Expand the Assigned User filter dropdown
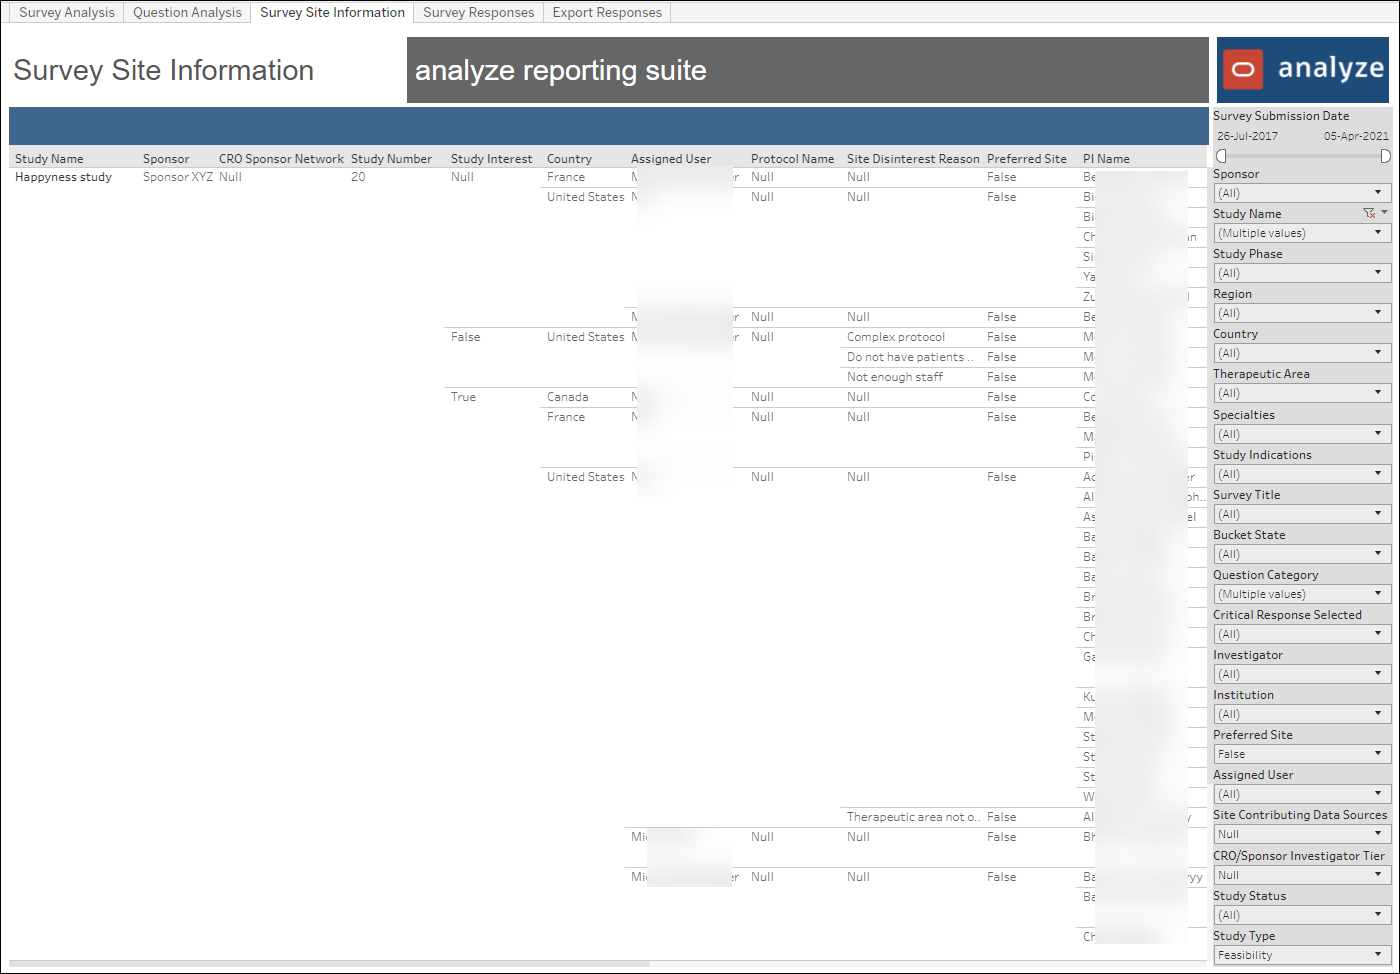Viewport: 1400px width, 974px height. (x=1302, y=794)
